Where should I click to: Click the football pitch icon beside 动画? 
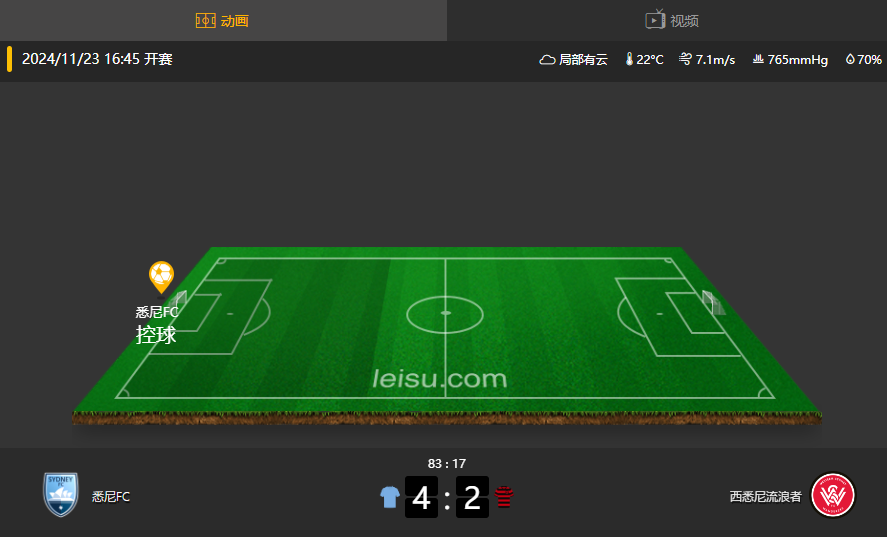pyautogui.click(x=205, y=21)
